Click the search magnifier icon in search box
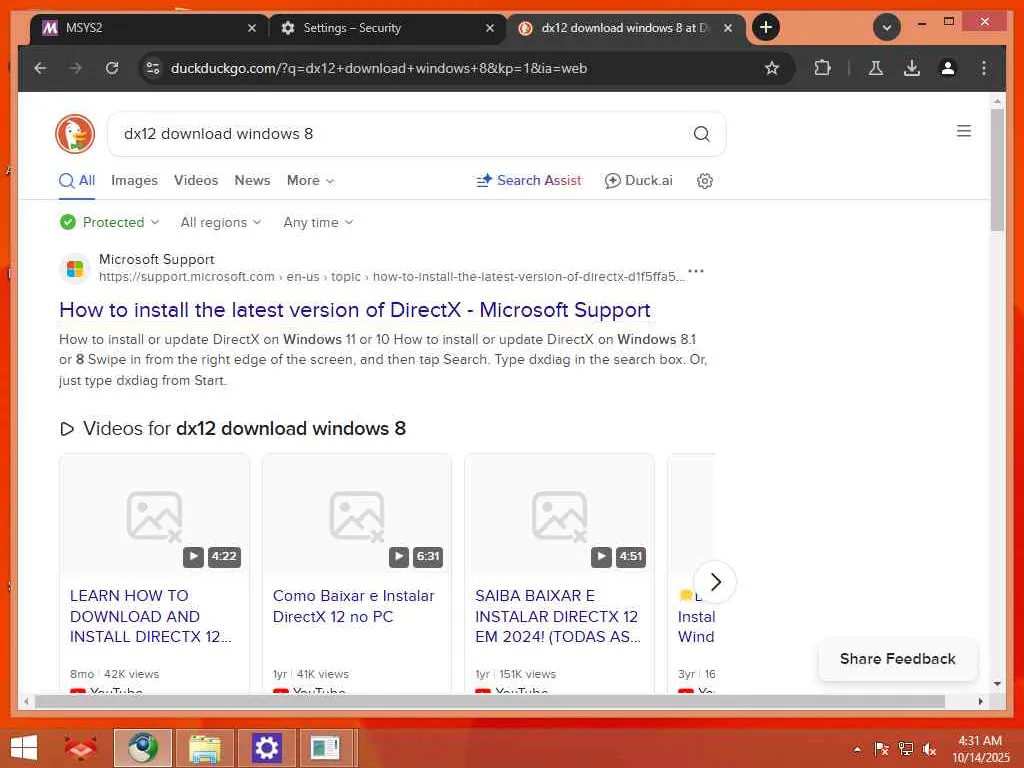The height and width of the screenshot is (768, 1024). [x=701, y=134]
